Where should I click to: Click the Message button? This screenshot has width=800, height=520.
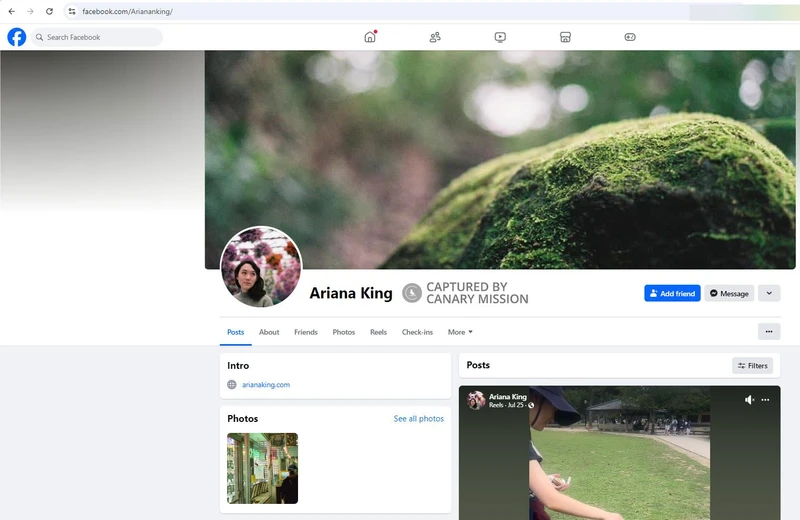(729, 293)
